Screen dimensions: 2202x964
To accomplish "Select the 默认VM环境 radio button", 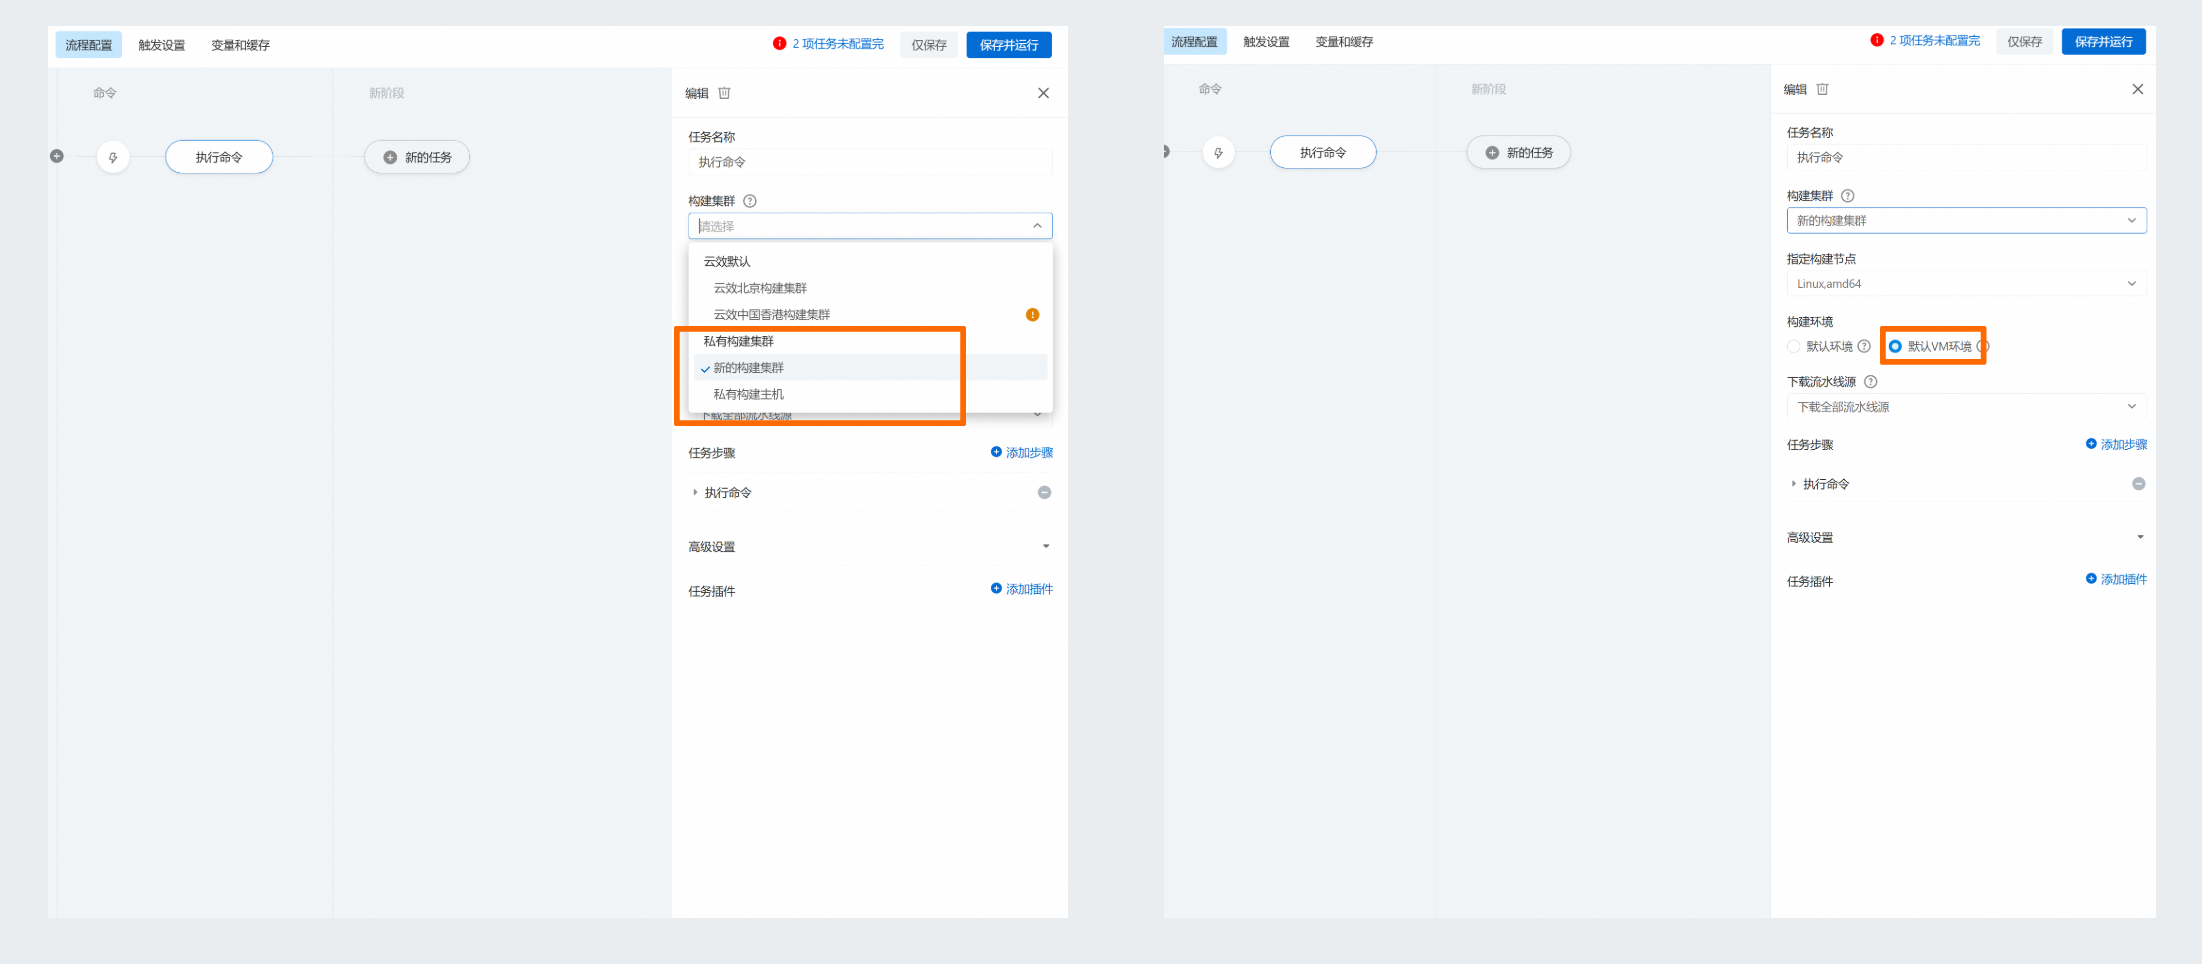I will pos(1895,346).
